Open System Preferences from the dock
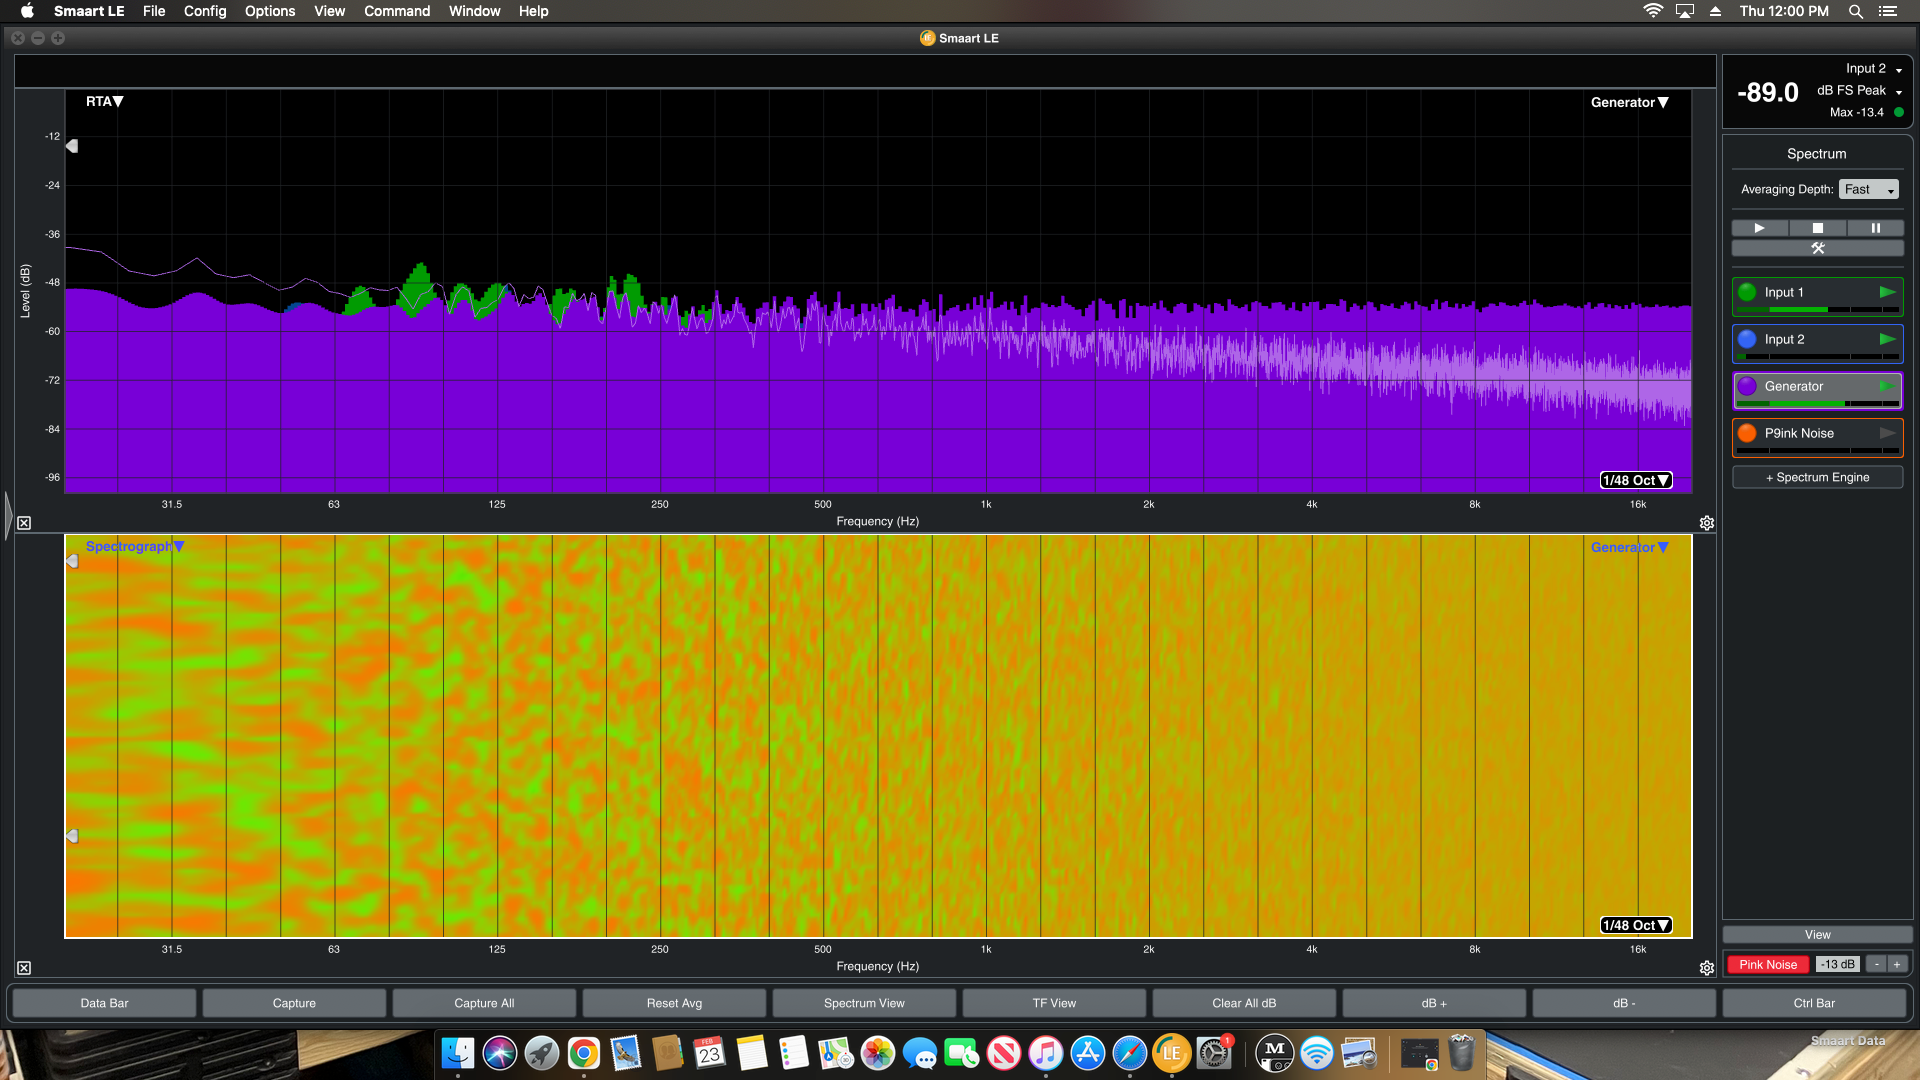Image resolution: width=1920 pixels, height=1080 pixels. click(1214, 1053)
